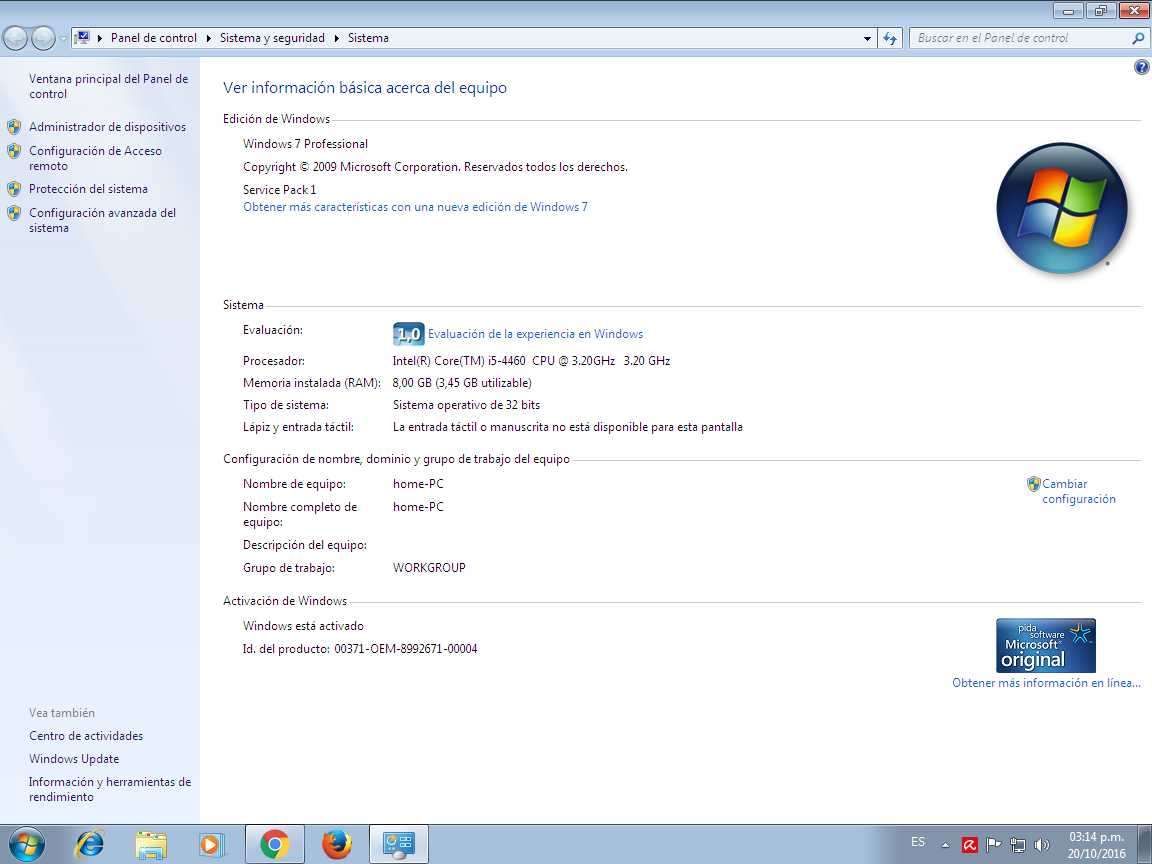Open the blue Help question mark icon
This screenshot has width=1152, height=864.
point(1141,68)
